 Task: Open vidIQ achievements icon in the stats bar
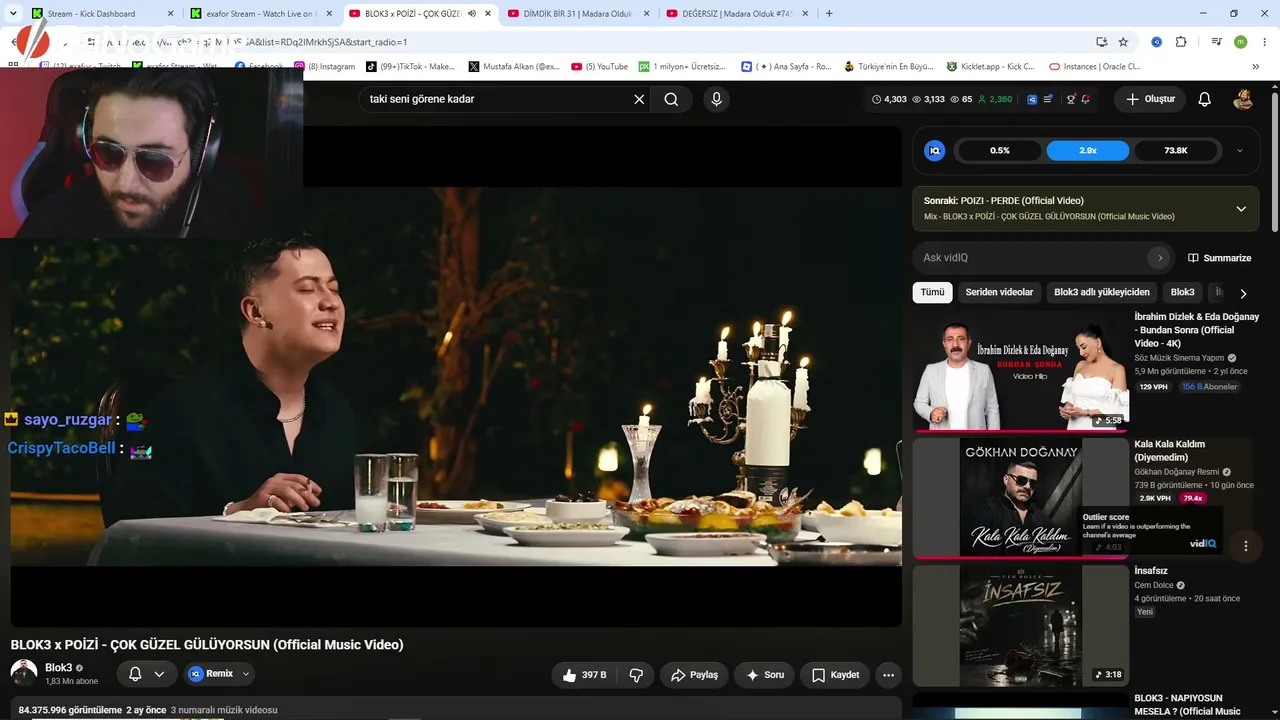[1071, 99]
